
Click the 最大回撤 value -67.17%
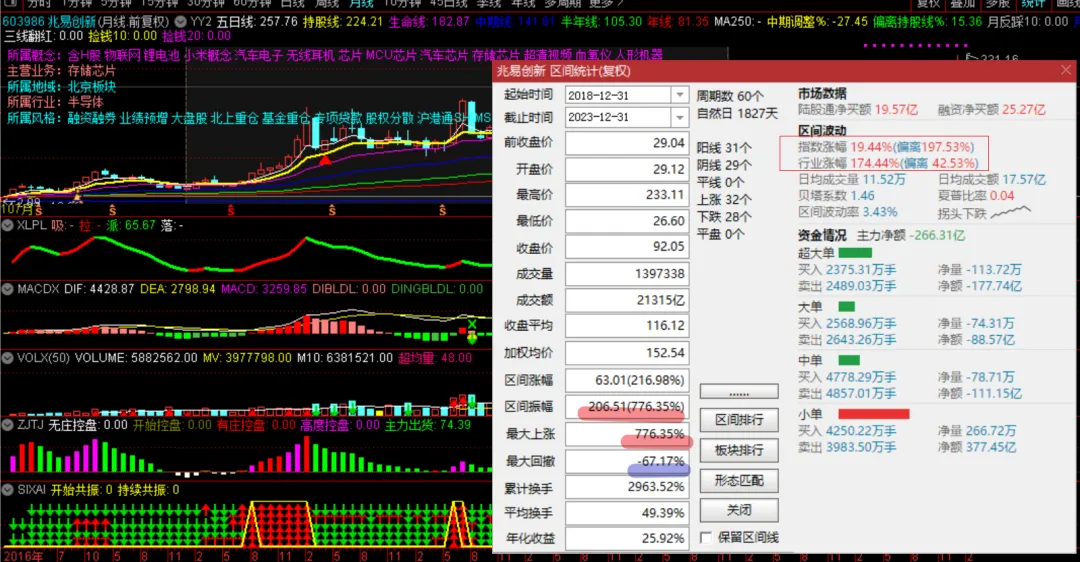pyautogui.click(x=627, y=461)
